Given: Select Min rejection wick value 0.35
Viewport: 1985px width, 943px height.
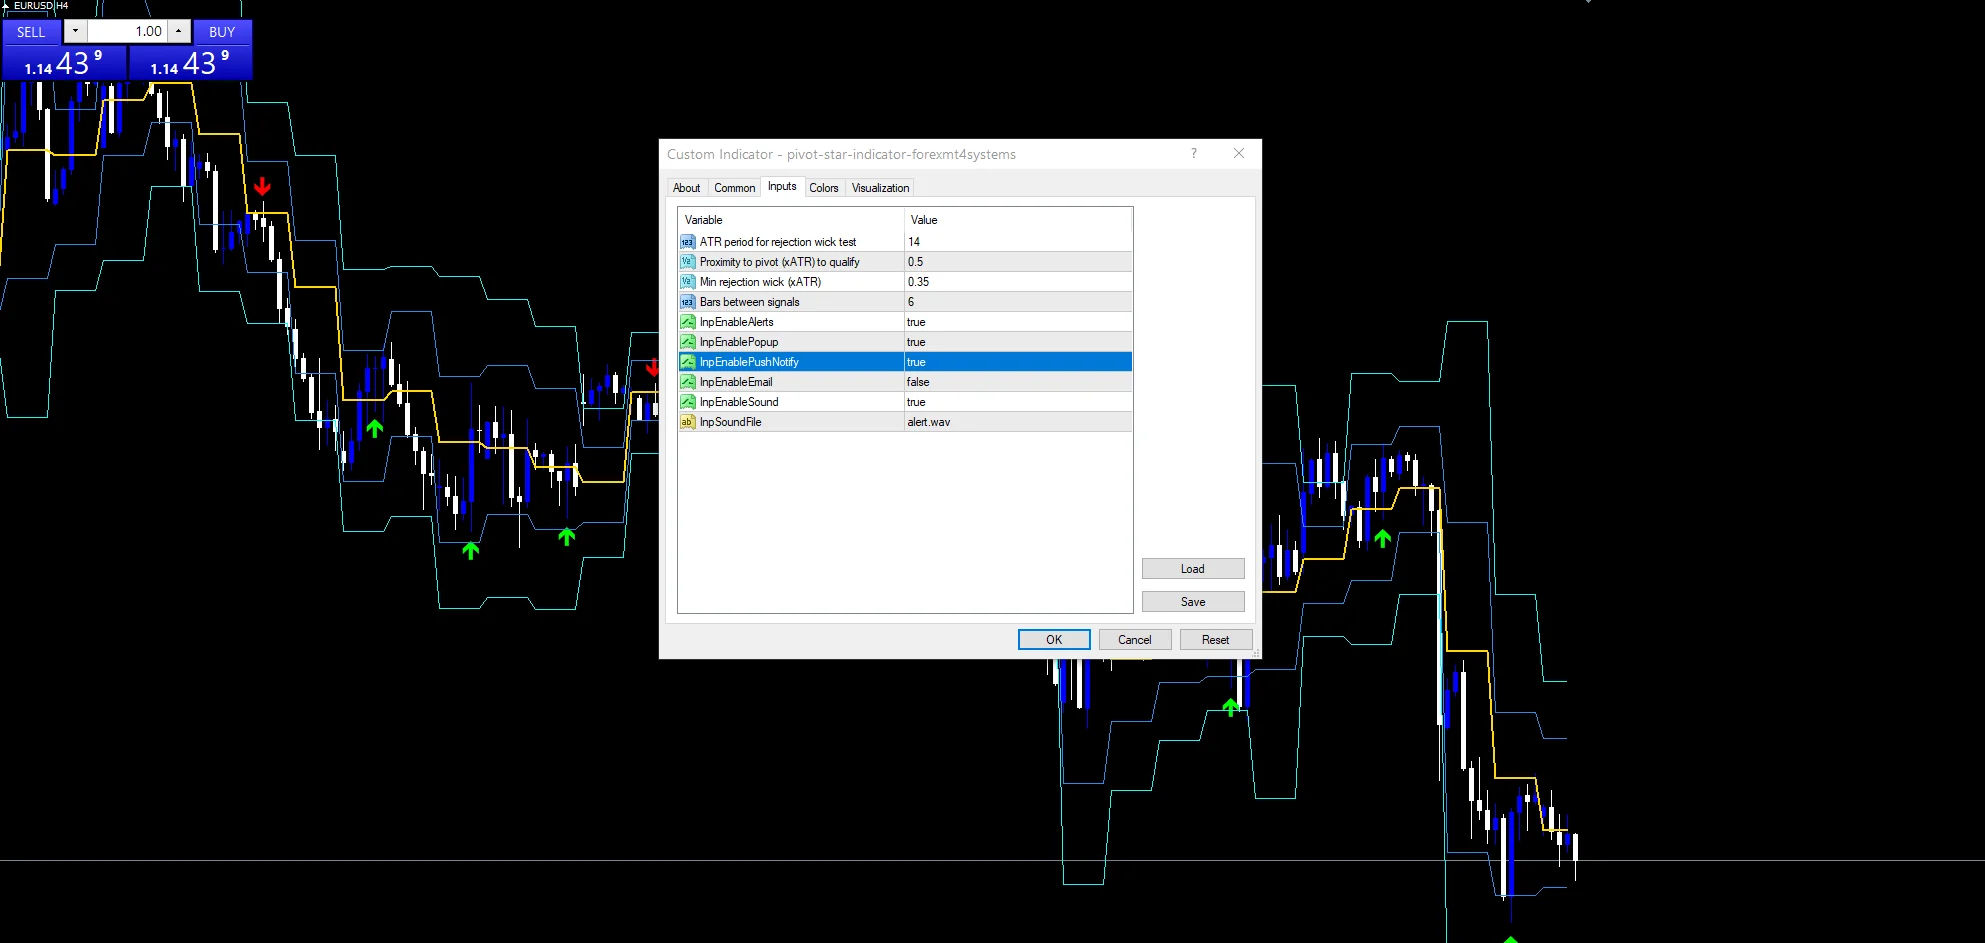Looking at the screenshot, I should point(1018,282).
